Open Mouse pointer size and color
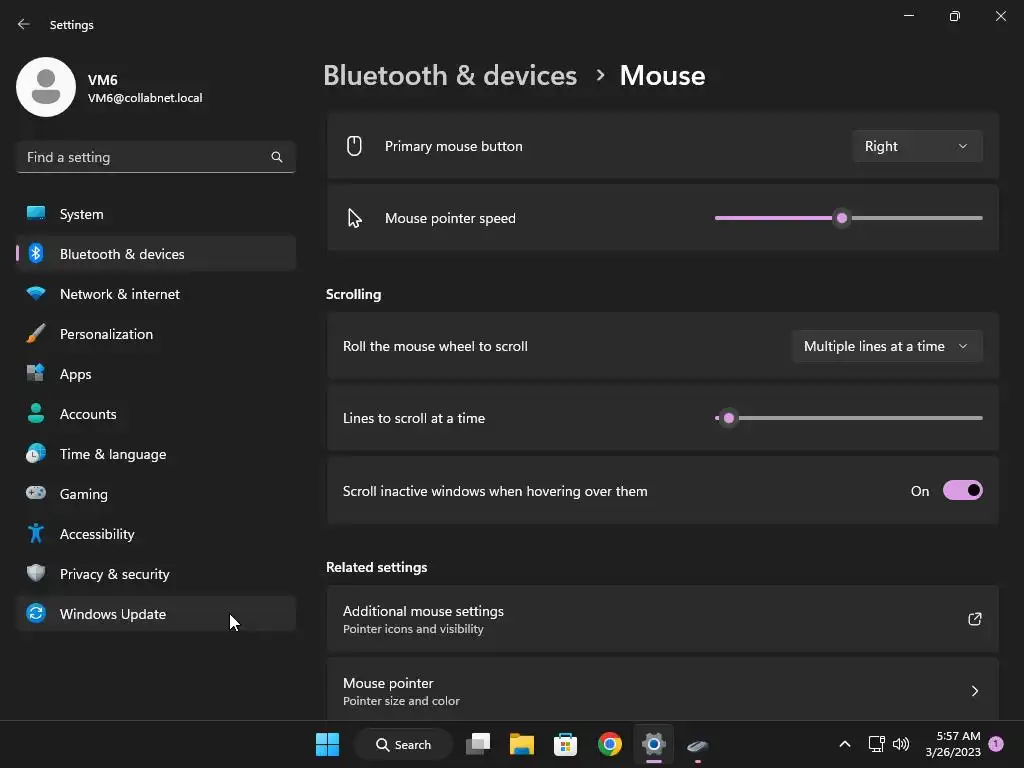This screenshot has width=1024, height=768. 663,690
